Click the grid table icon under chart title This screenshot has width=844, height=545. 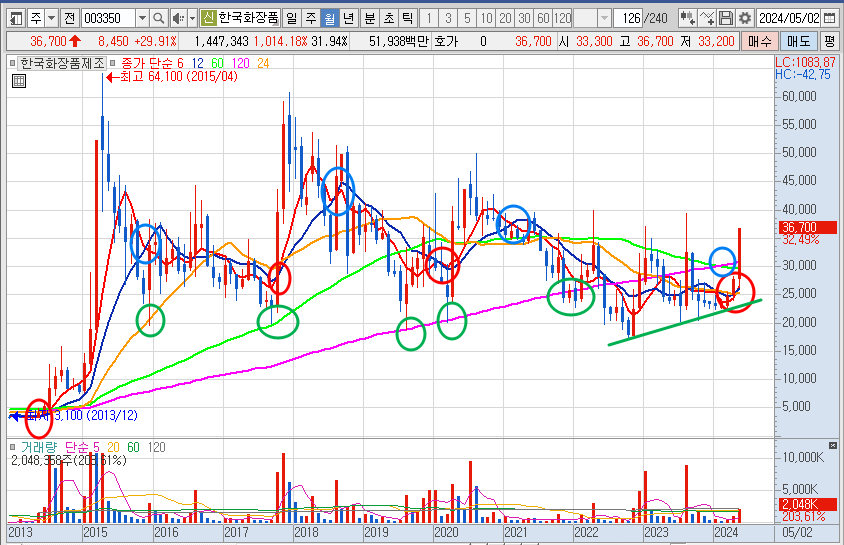click(19, 81)
